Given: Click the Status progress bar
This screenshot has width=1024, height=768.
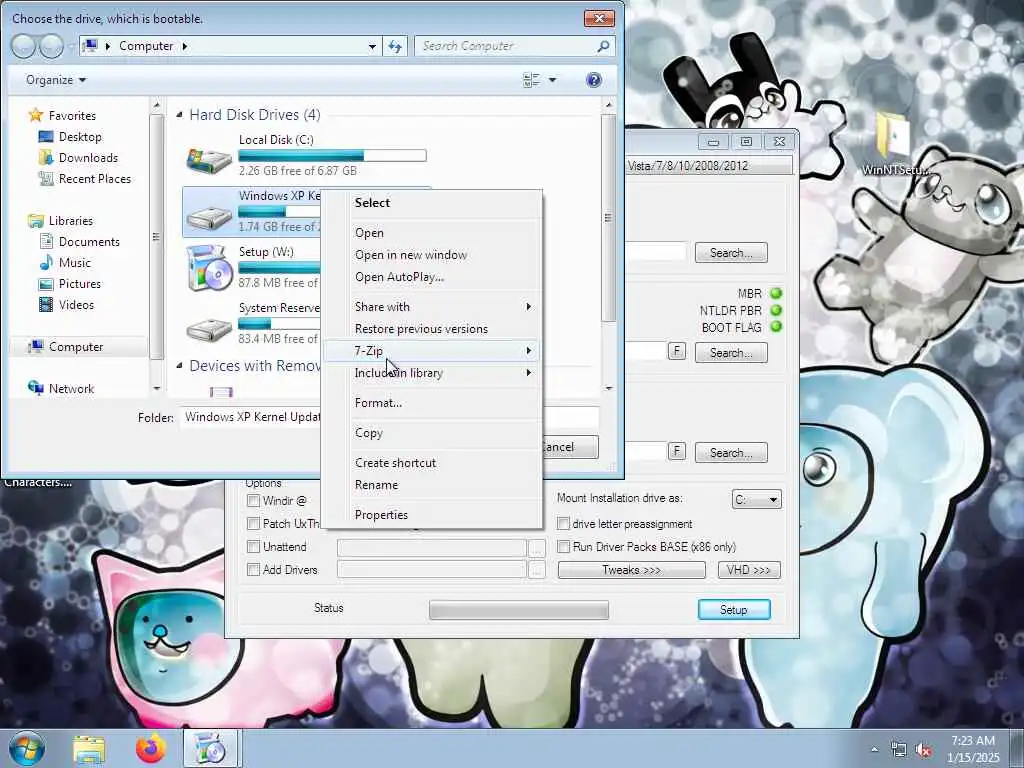Looking at the screenshot, I should coord(519,610).
